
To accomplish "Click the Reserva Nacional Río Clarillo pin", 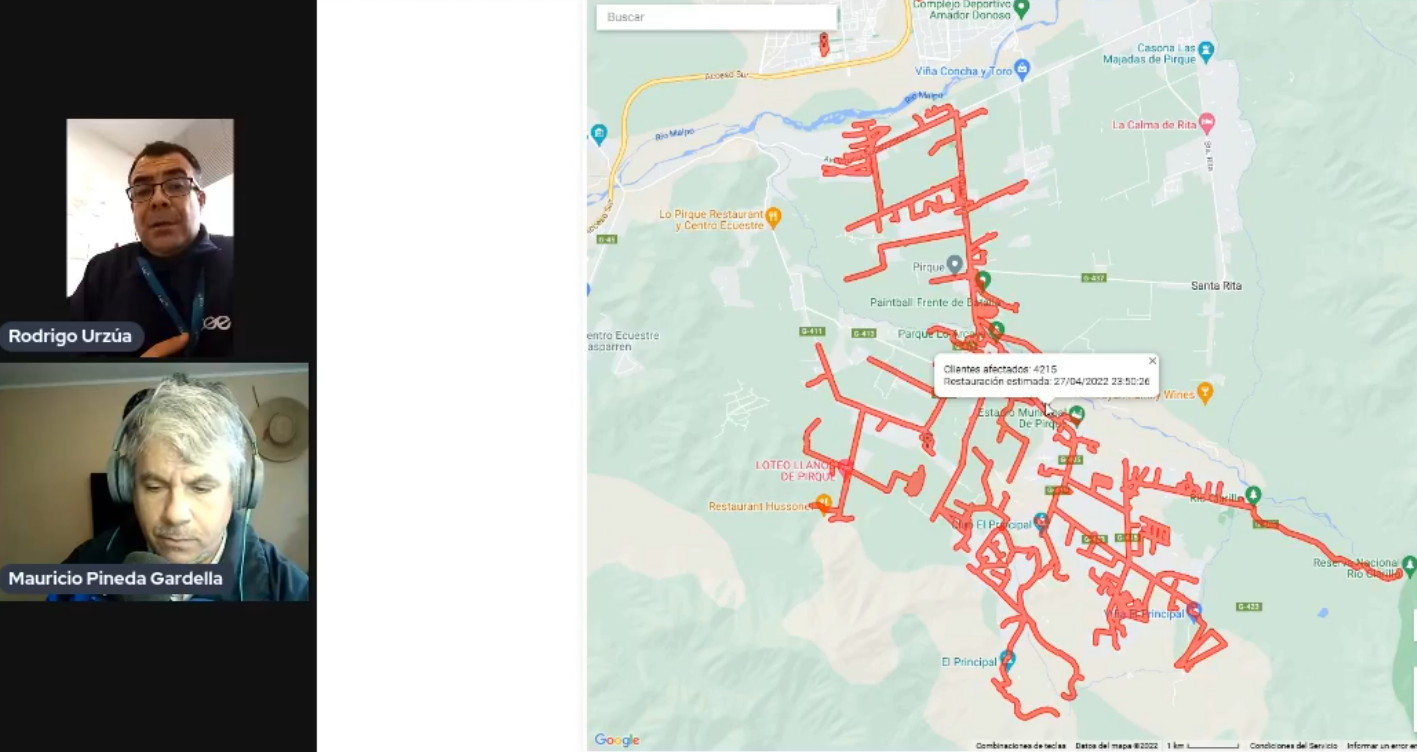I will pyautogui.click(x=1409, y=565).
